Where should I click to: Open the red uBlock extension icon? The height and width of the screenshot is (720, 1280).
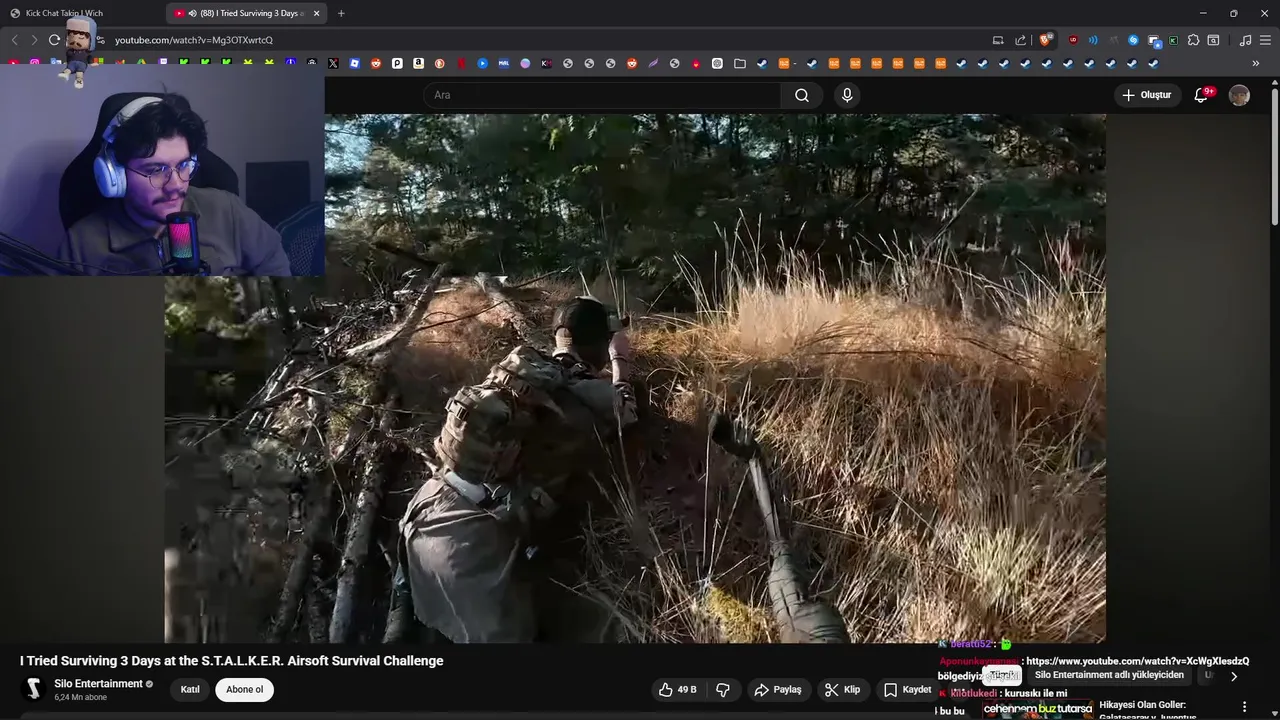point(1073,40)
